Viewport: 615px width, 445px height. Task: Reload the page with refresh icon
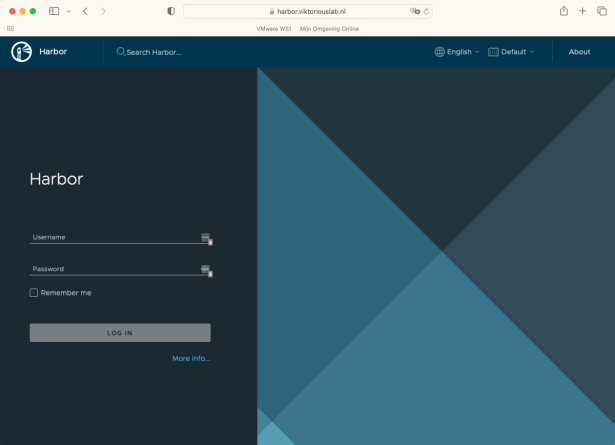[426, 11]
